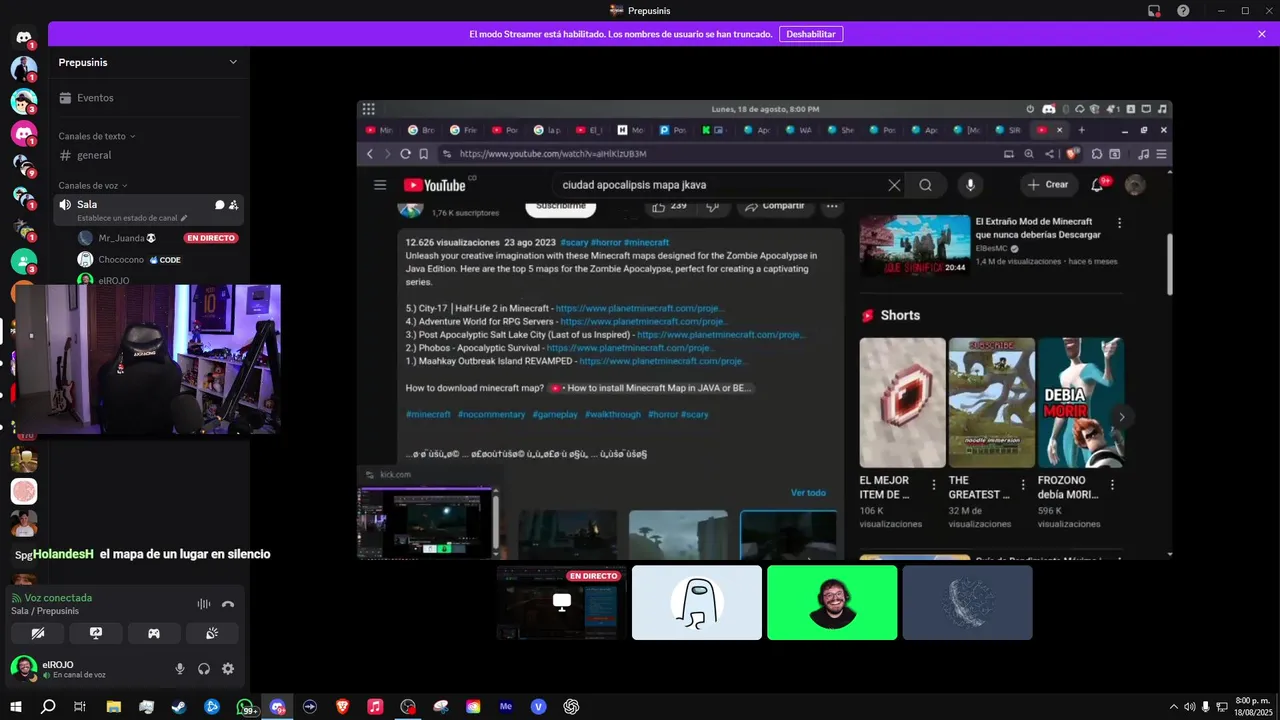This screenshot has width=1280, height=720.
Task: Open the general text channel
Action: (x=148, y=155)
